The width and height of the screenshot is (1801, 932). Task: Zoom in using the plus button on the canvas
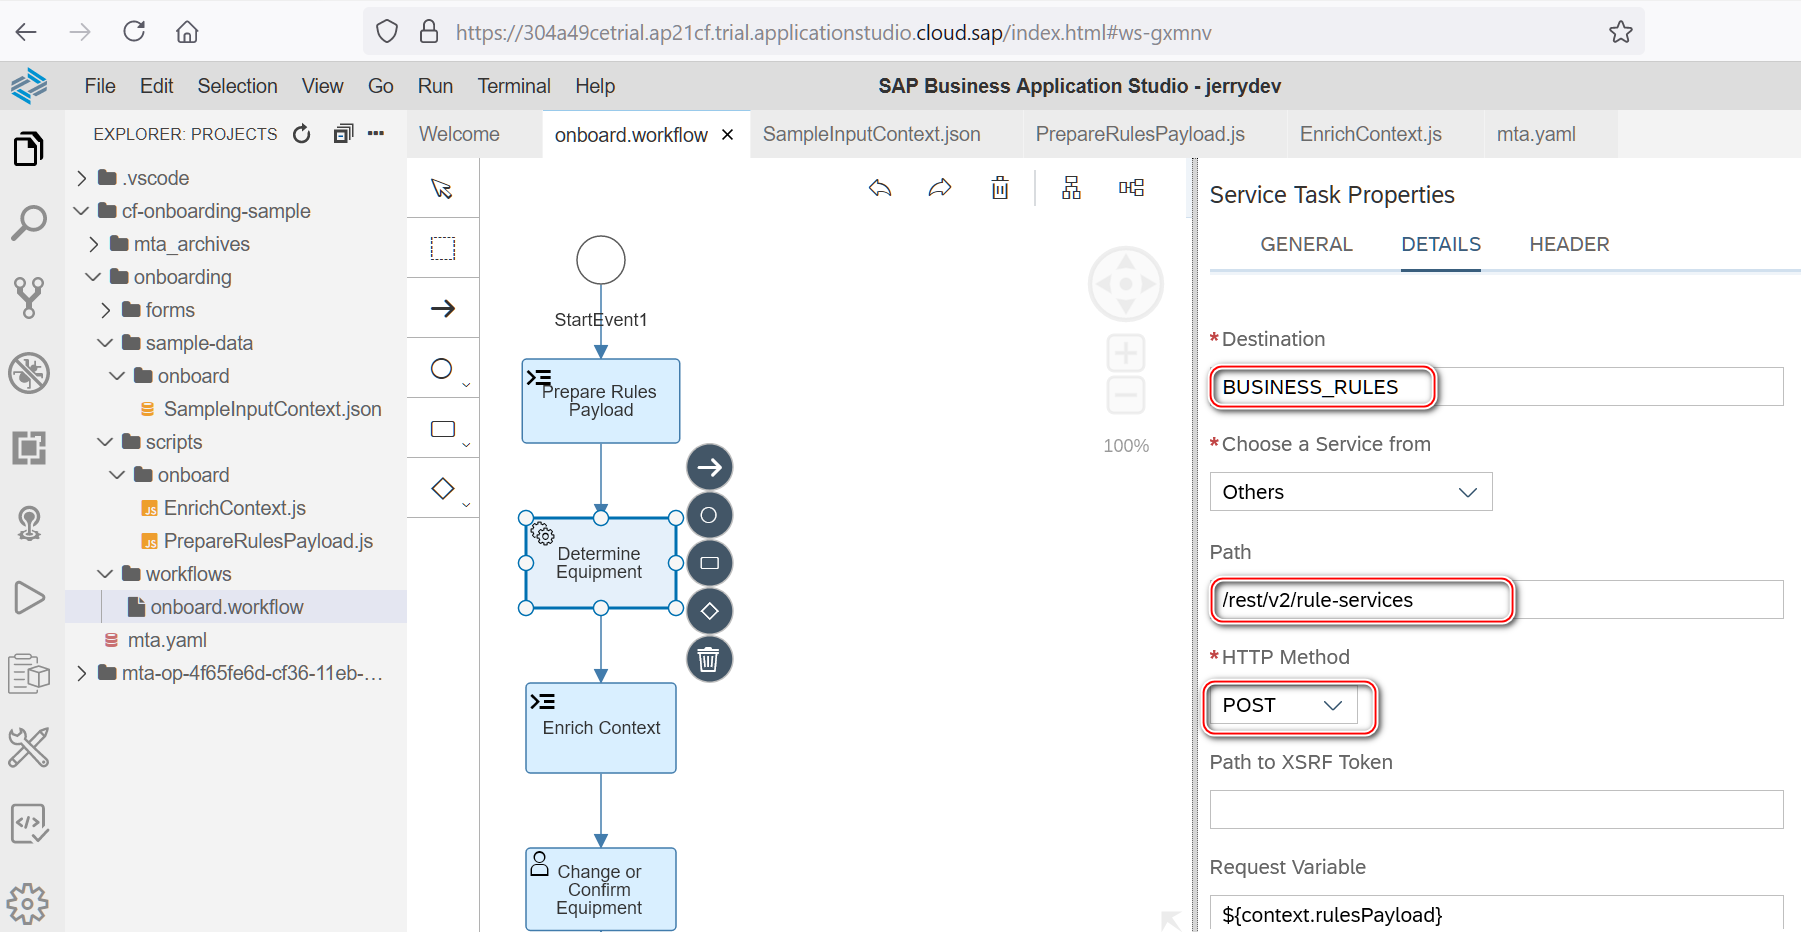(1126, 352)
